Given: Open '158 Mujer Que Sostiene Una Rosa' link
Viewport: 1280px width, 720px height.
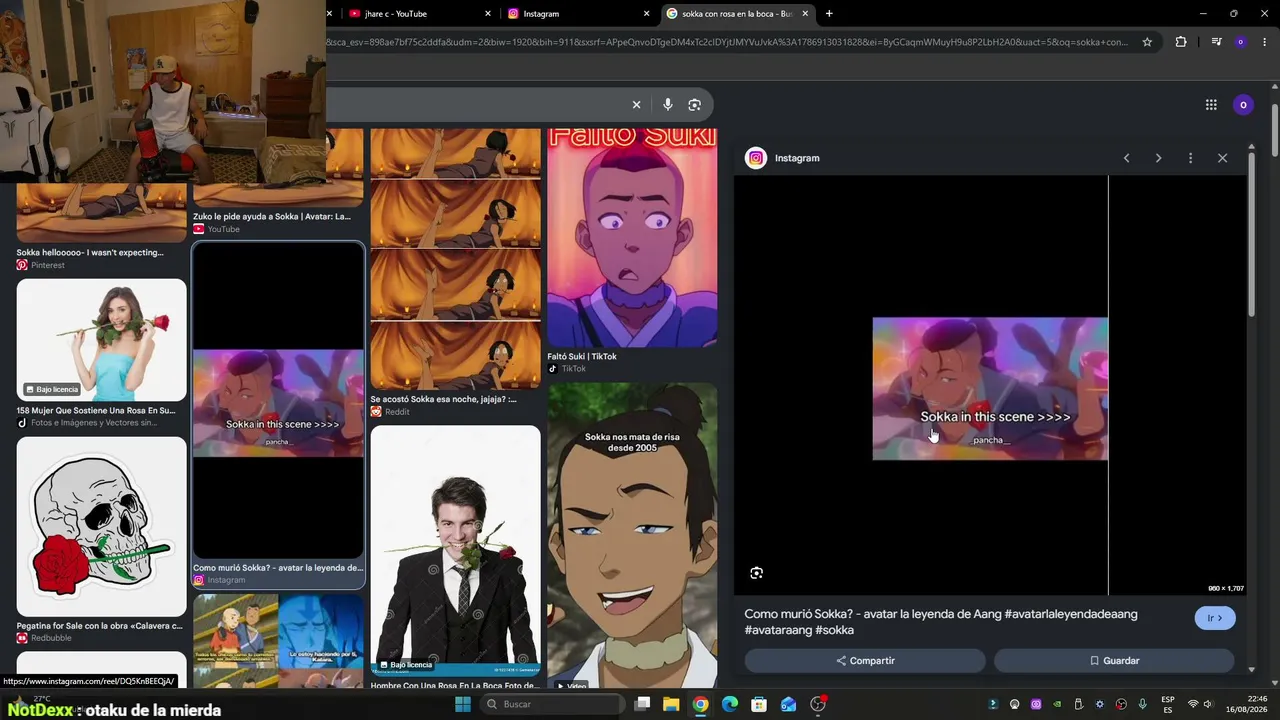Looking at the screenshot, I should click(x=96, y=410).
